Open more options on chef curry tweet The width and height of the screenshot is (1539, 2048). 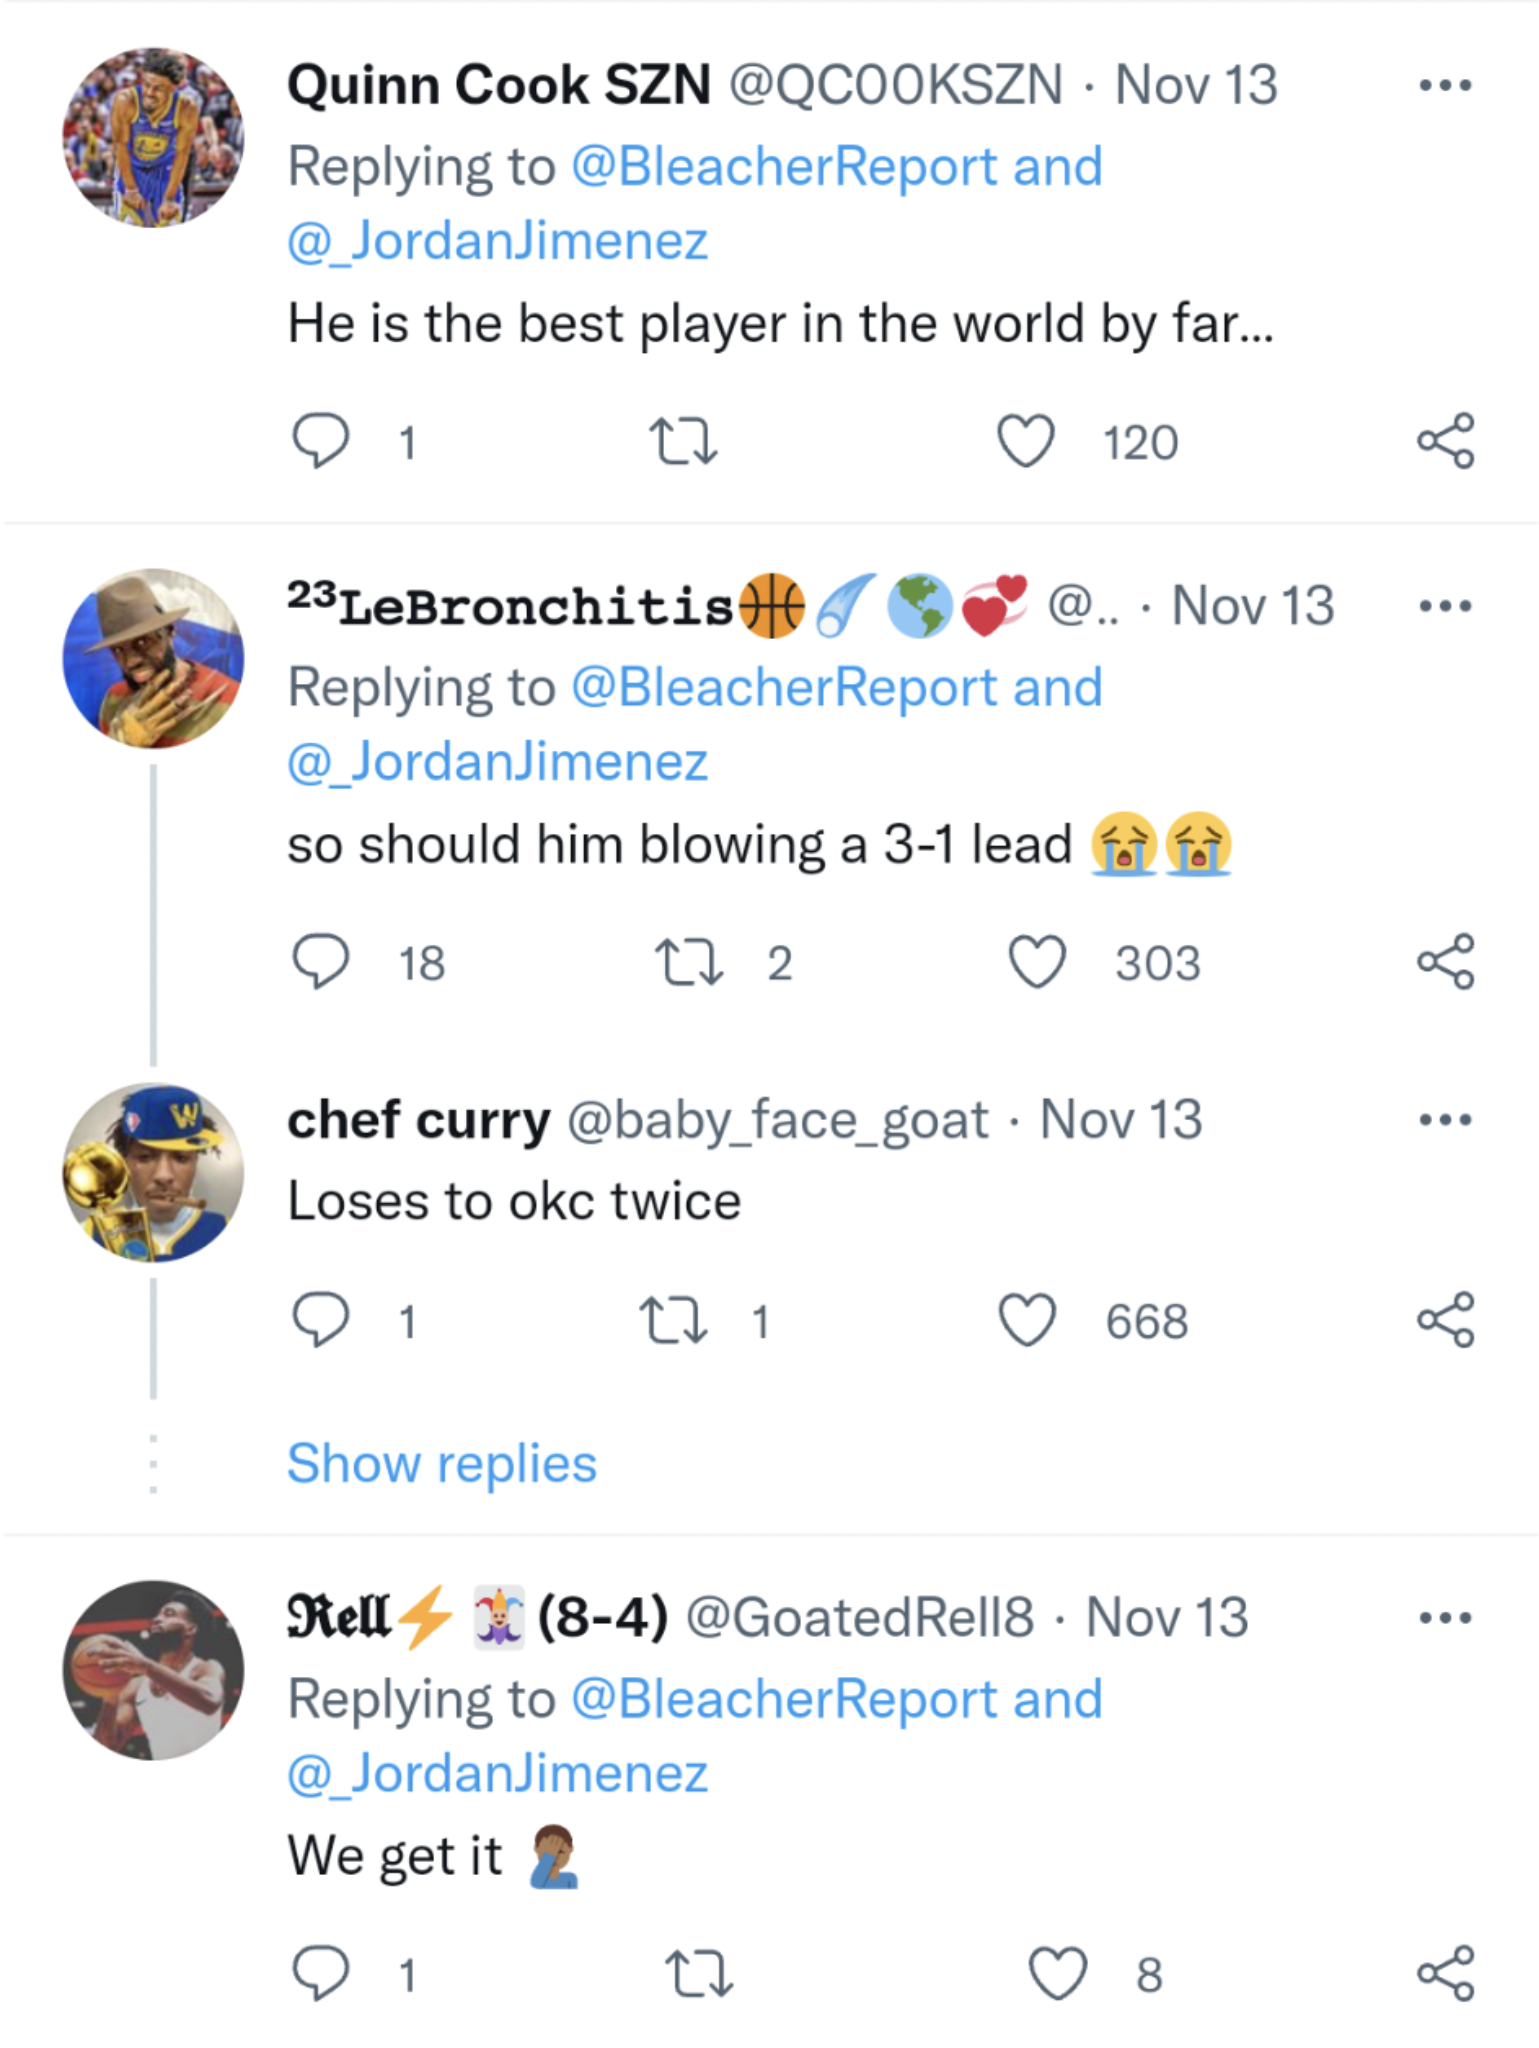(1445, 1120)
